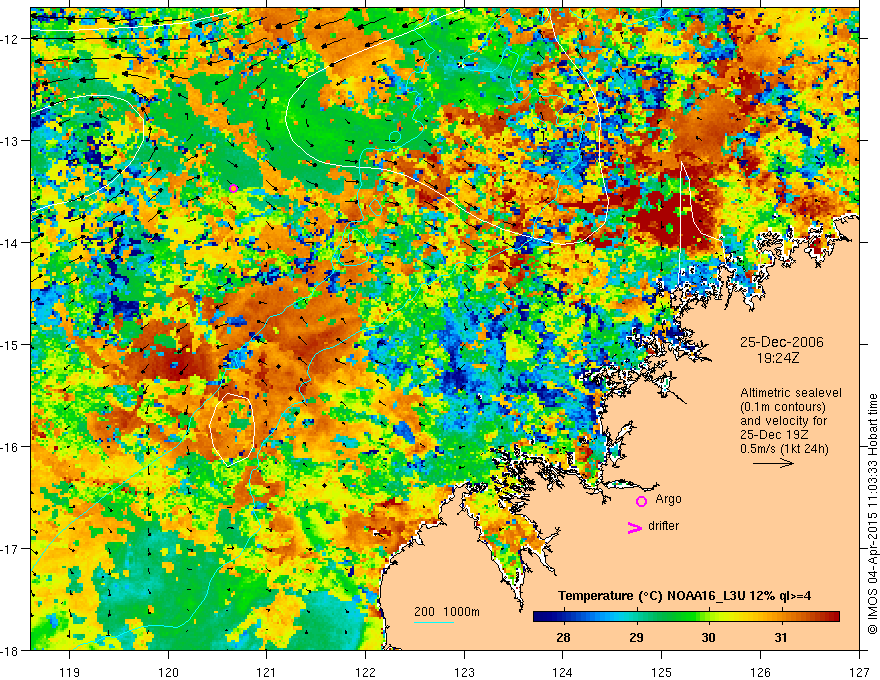Click the magenta Argo circle in the legend
This screenshot has width=880, height=680.
(x=641, y=501)
